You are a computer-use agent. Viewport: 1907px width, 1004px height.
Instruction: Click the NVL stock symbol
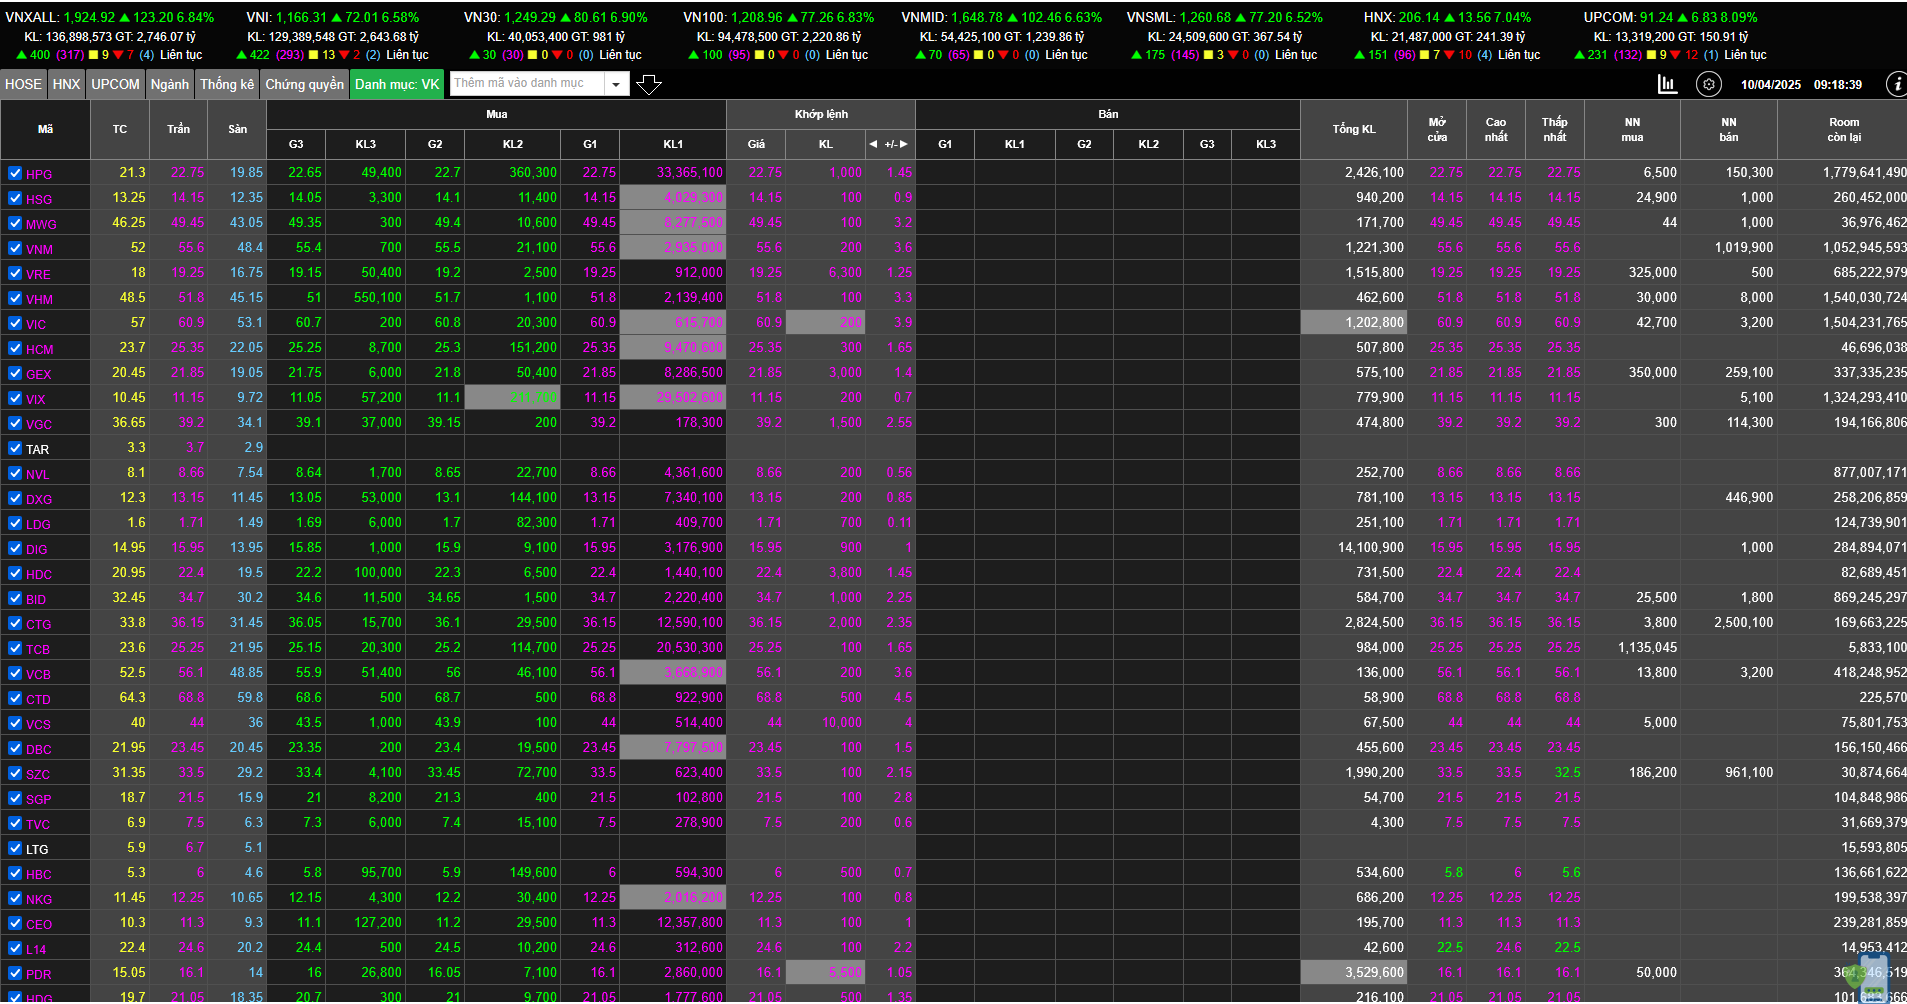point(38,474)
